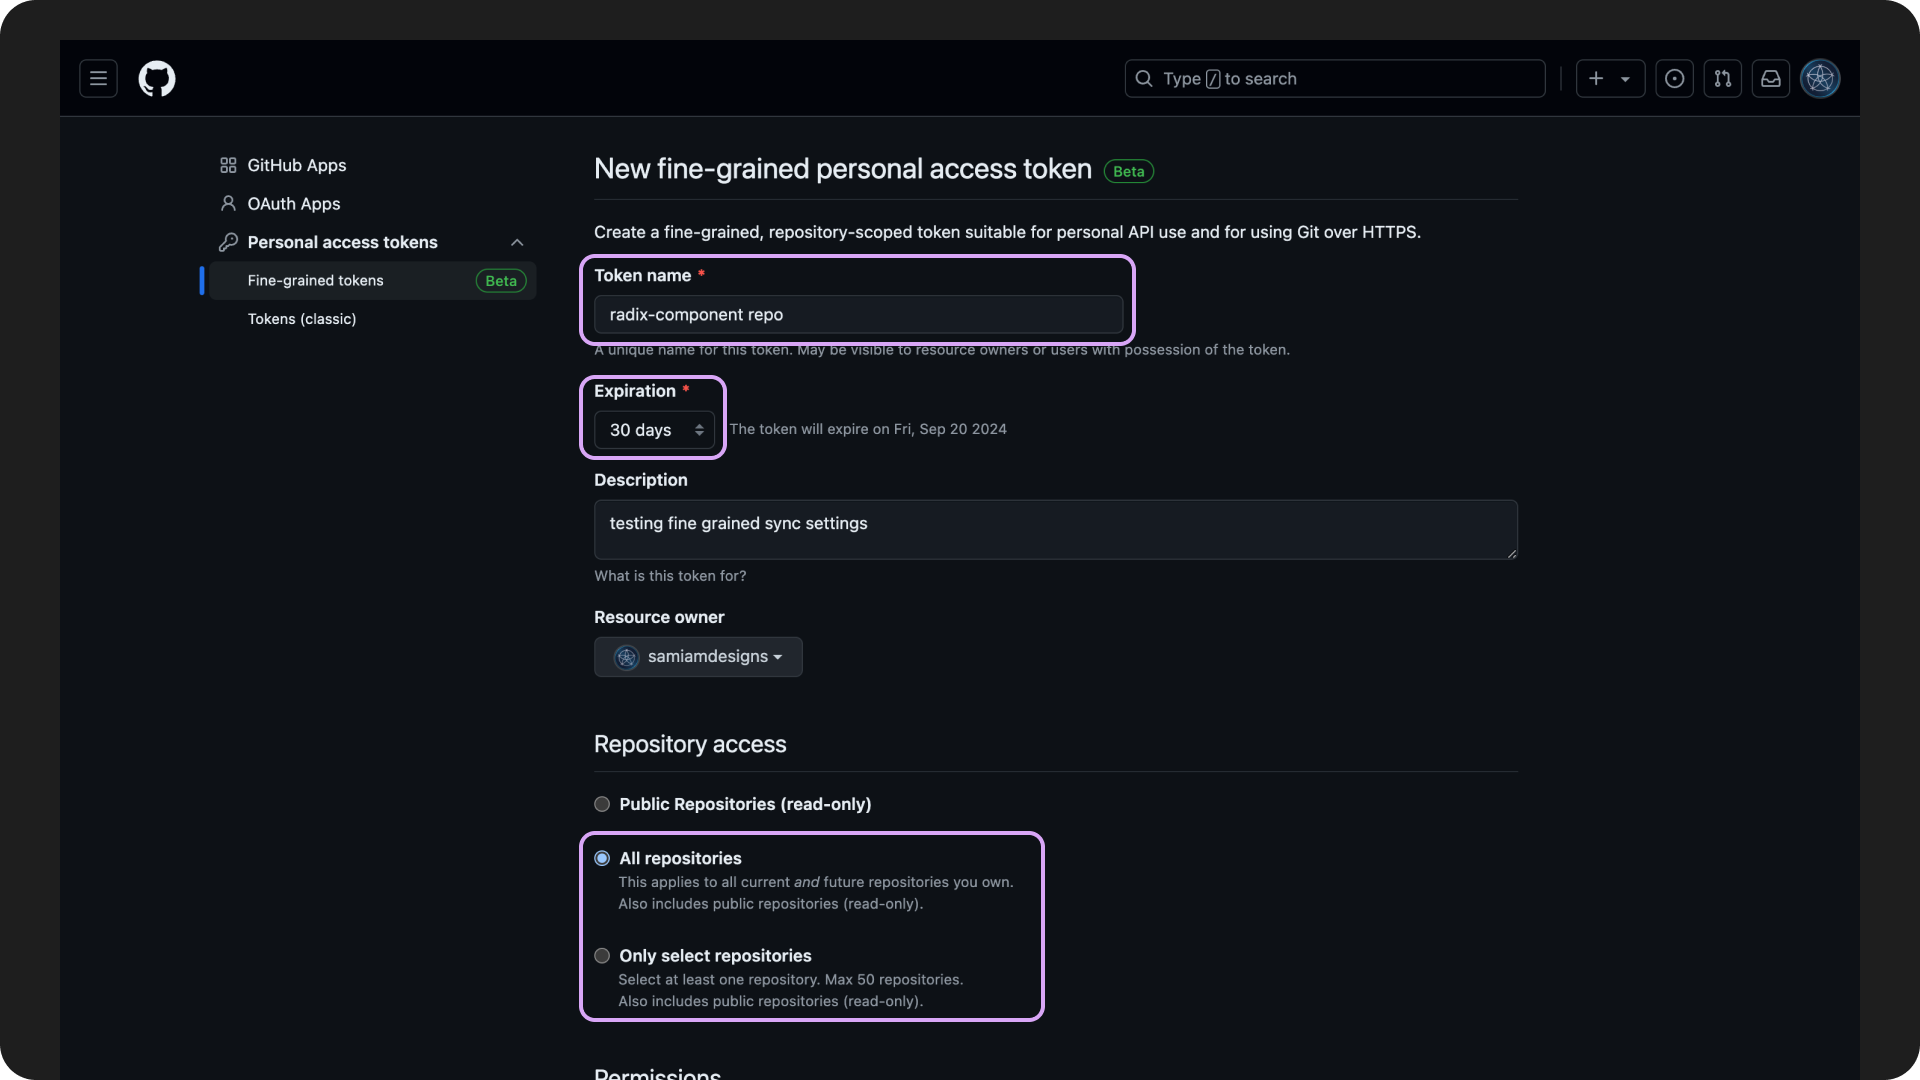Image resolution: width=1920 pixels, height=1080 pixels.
Task: Click the OAuth Apps person icon
Action: [228, 203]
